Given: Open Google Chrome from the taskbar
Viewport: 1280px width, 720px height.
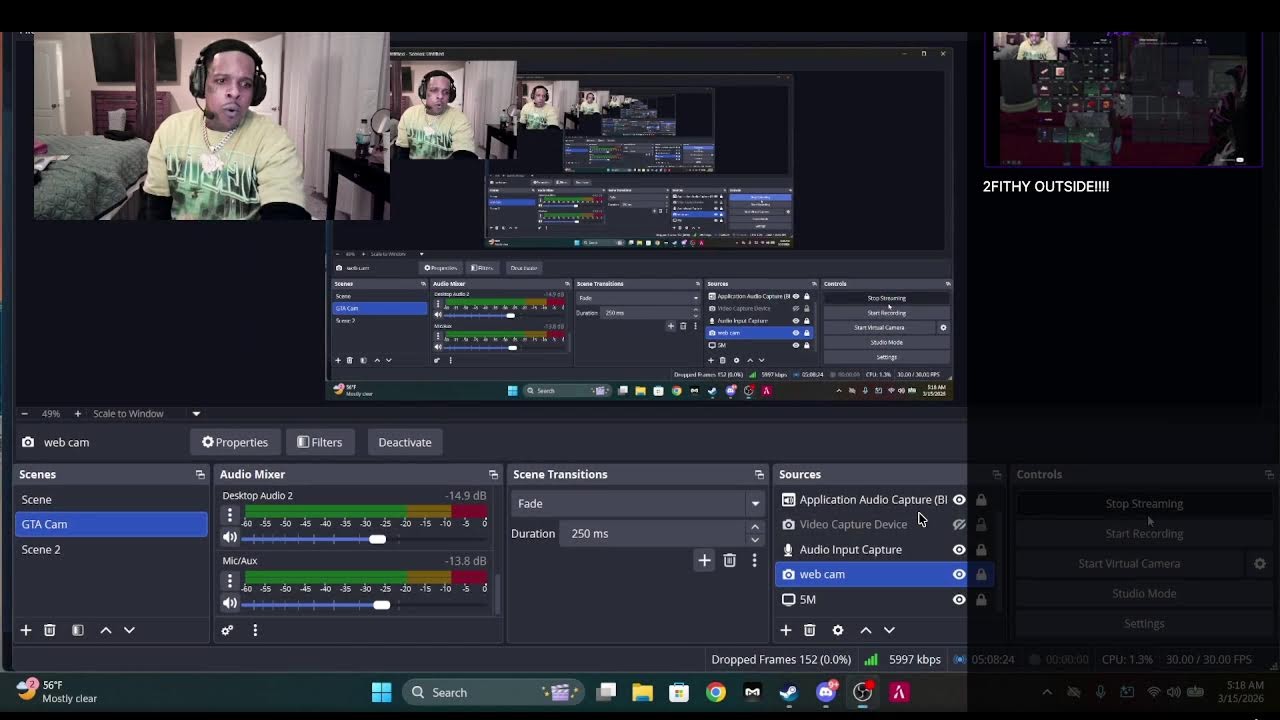Looking at the screenshot, I should click(716, 692).
